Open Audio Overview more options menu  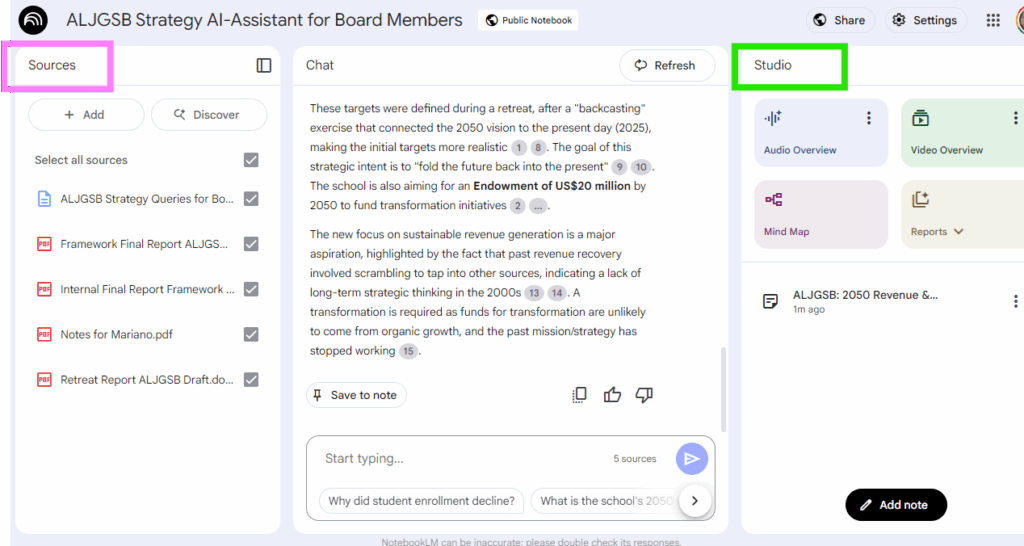click(868, 118)
